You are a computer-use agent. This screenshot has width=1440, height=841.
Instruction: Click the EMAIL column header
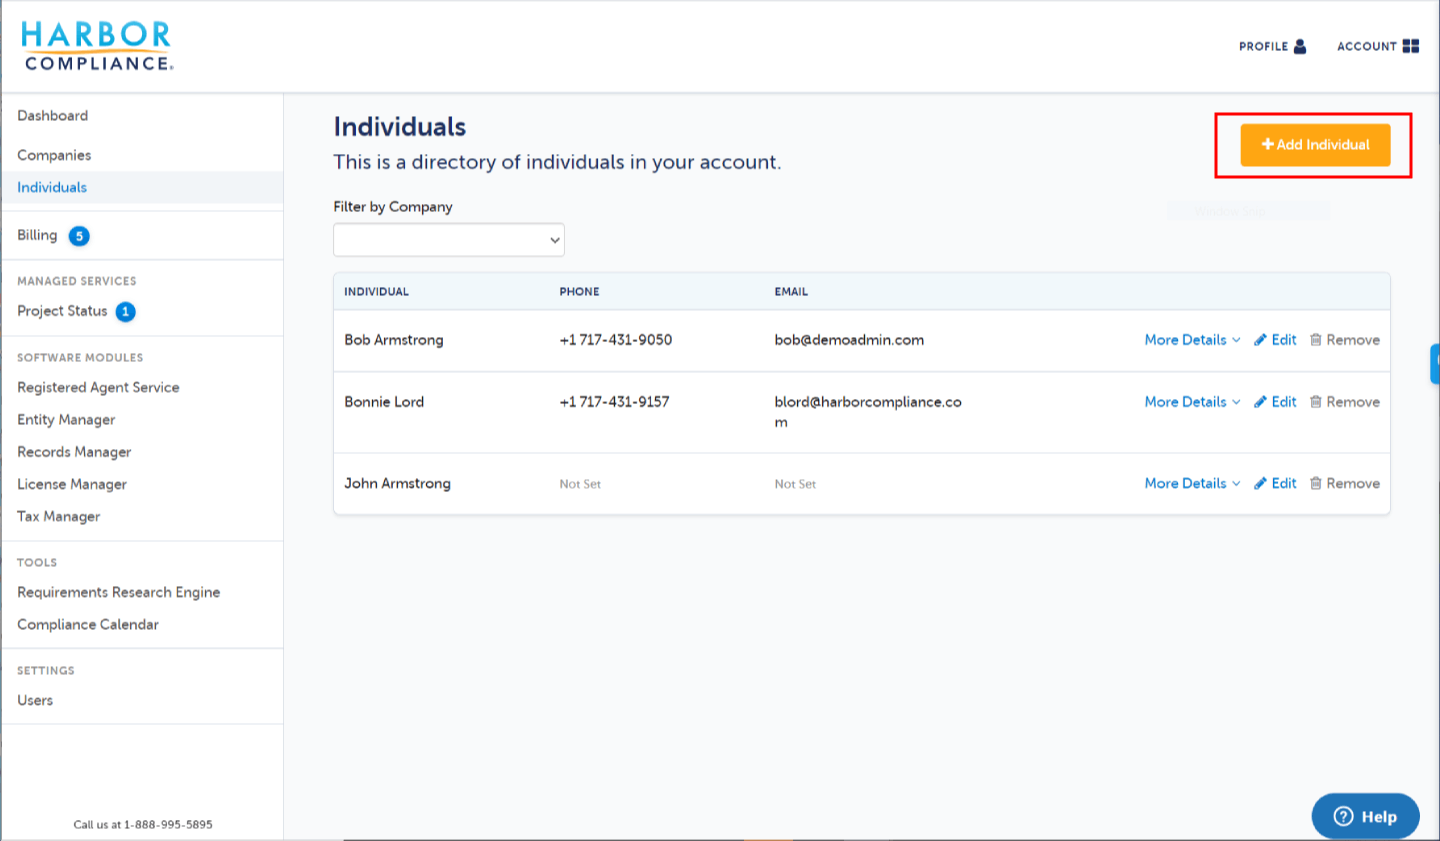(x=791, y=292)
